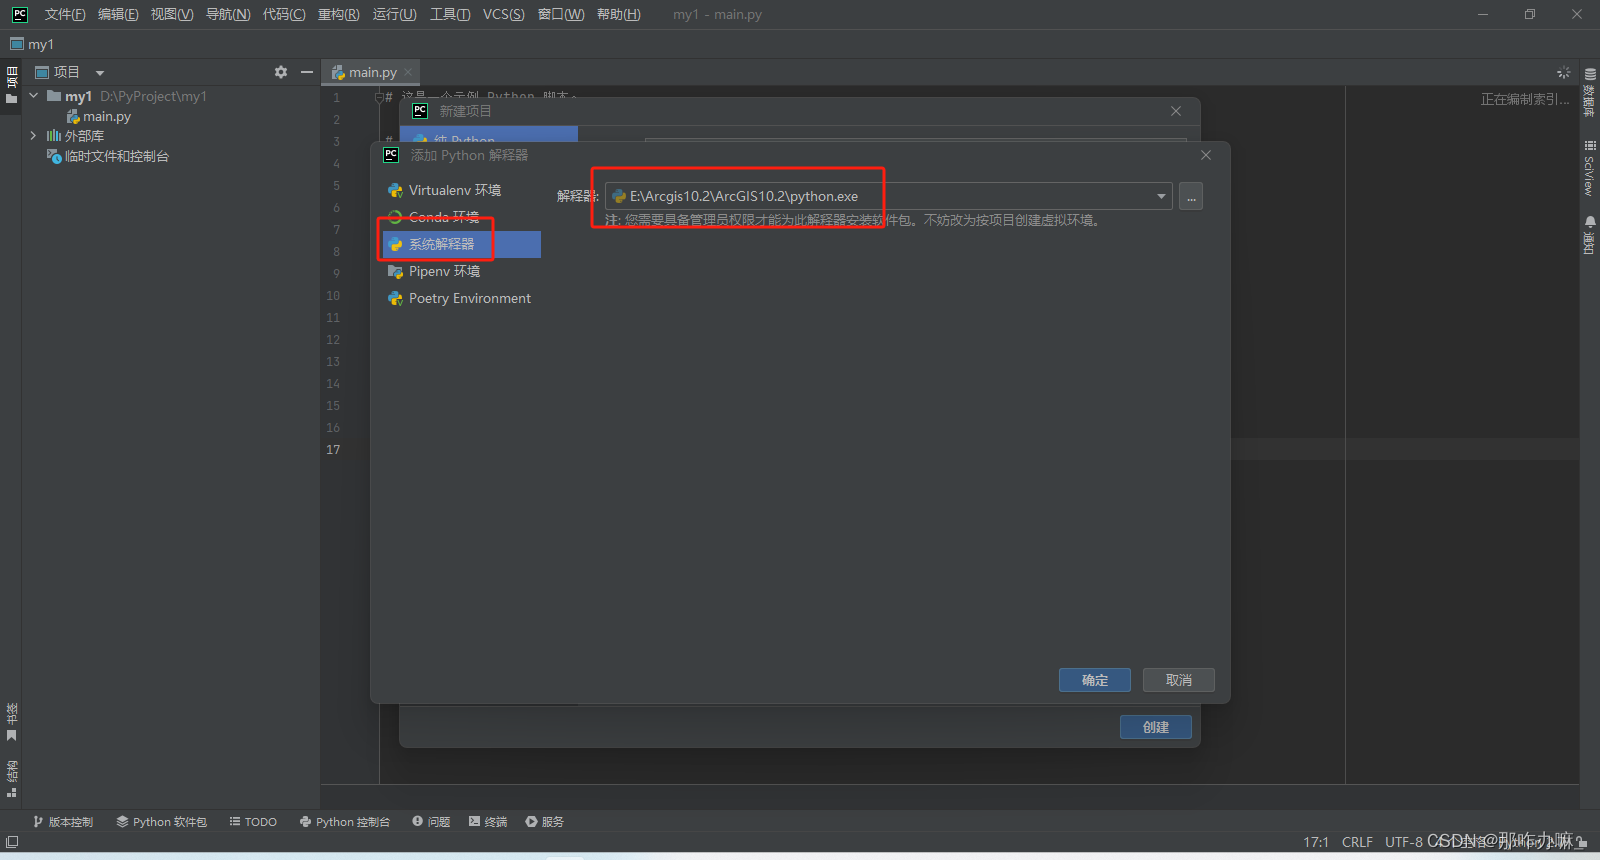Open the 通知 side panel
1600x860 pixels.
pos(1590,235)
